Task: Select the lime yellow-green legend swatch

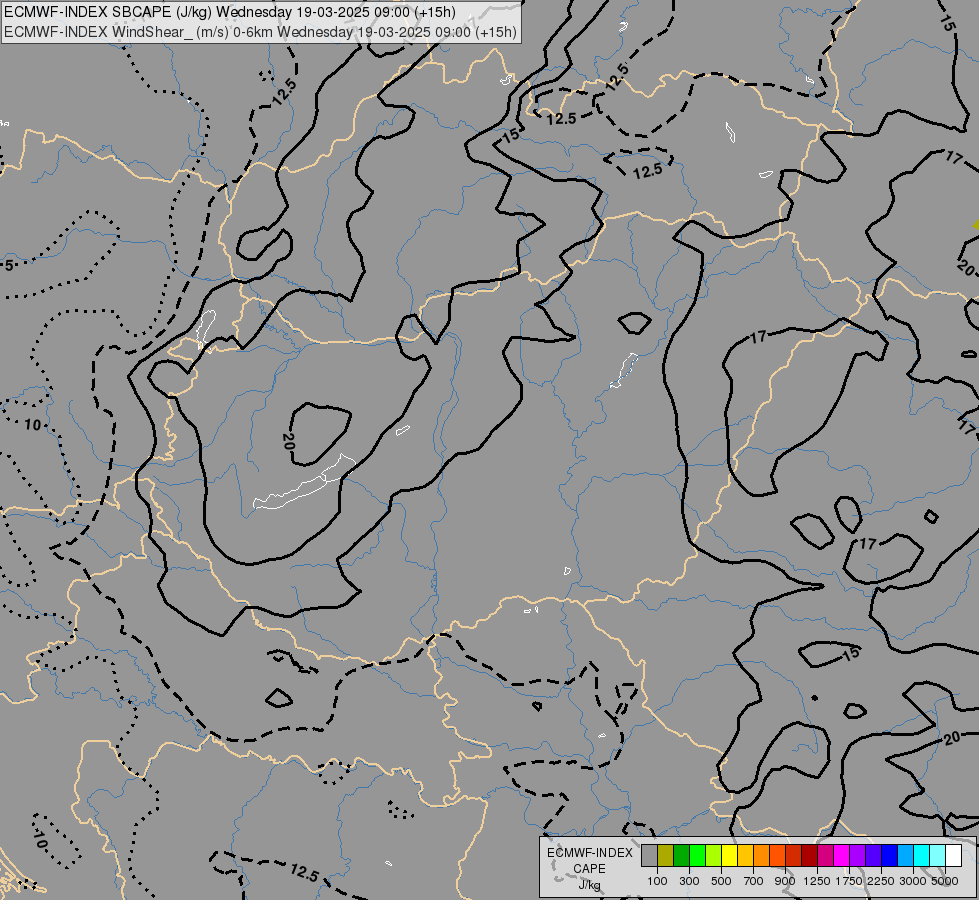Action: (x=714, y=855)
